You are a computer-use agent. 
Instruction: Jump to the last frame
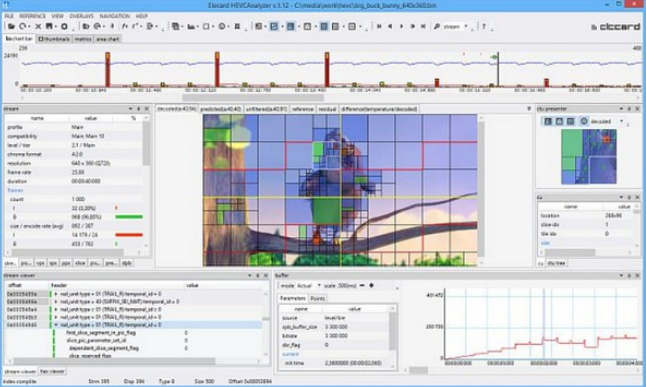click(x=423, y=26)
